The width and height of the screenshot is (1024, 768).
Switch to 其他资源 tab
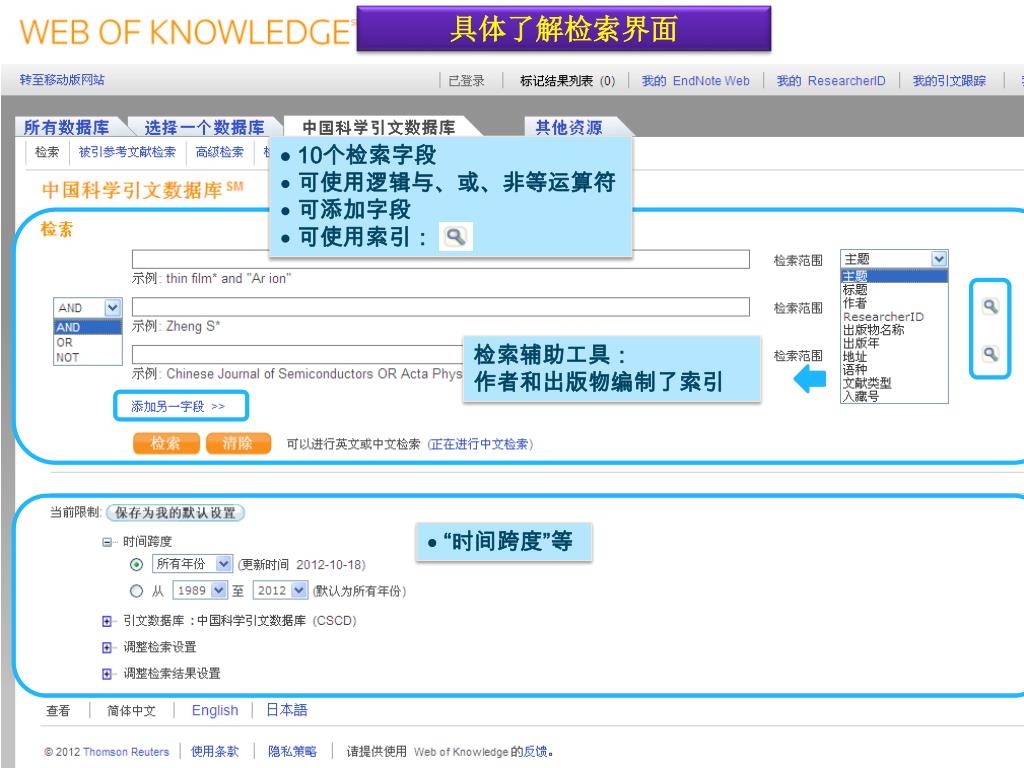click(x=569, y=127)
